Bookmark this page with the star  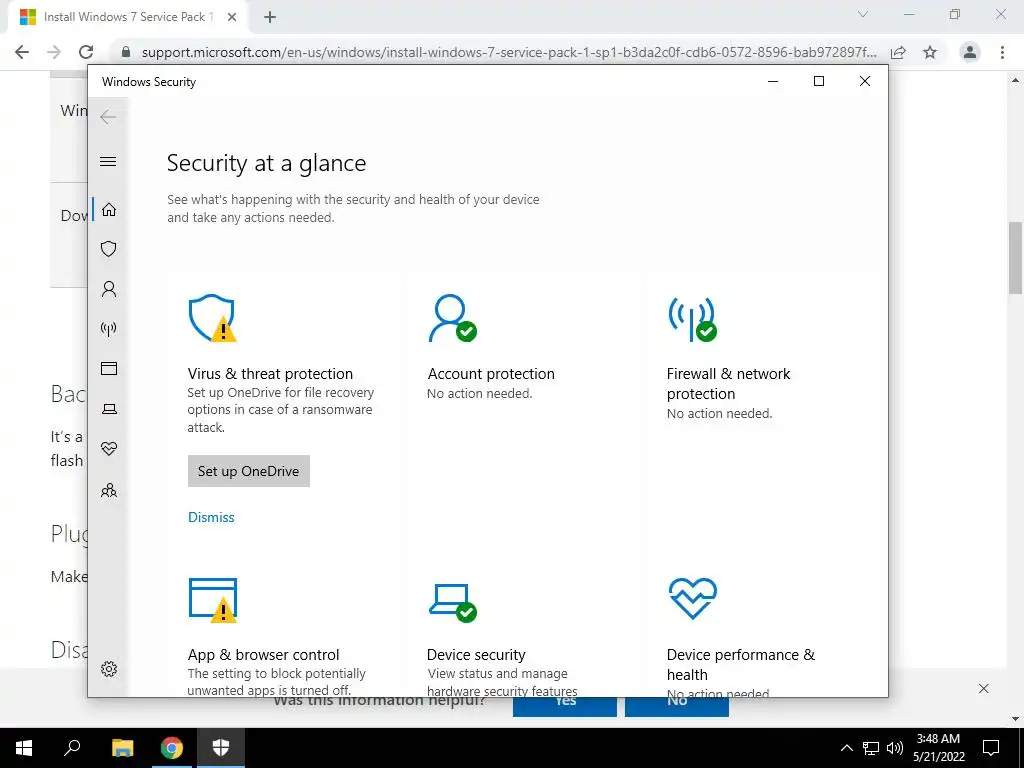pos(930,52)
